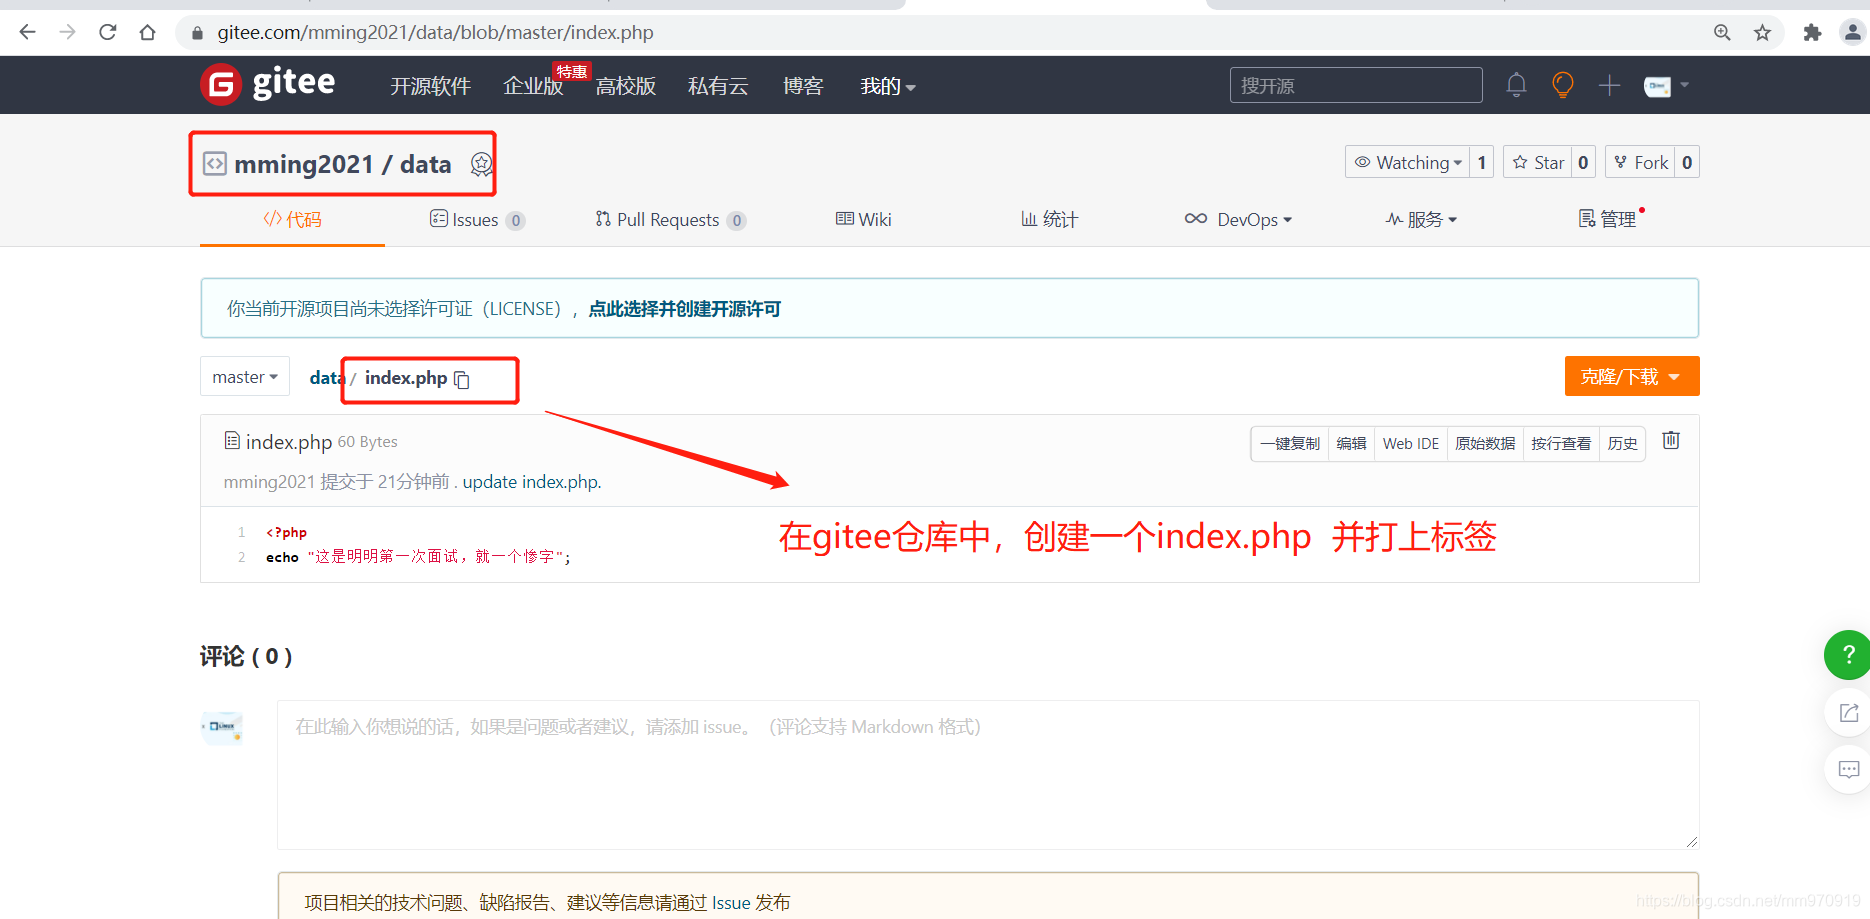Open browser extensions puzzle icon

click(1812, 33)
